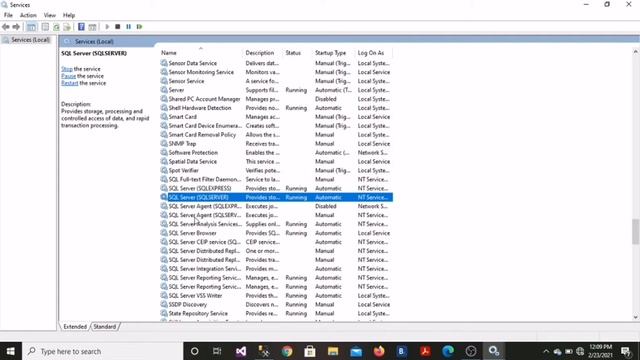This screenshot has width=640, height=360.
Task: Switch to the Standard tab
Action: 104,327
